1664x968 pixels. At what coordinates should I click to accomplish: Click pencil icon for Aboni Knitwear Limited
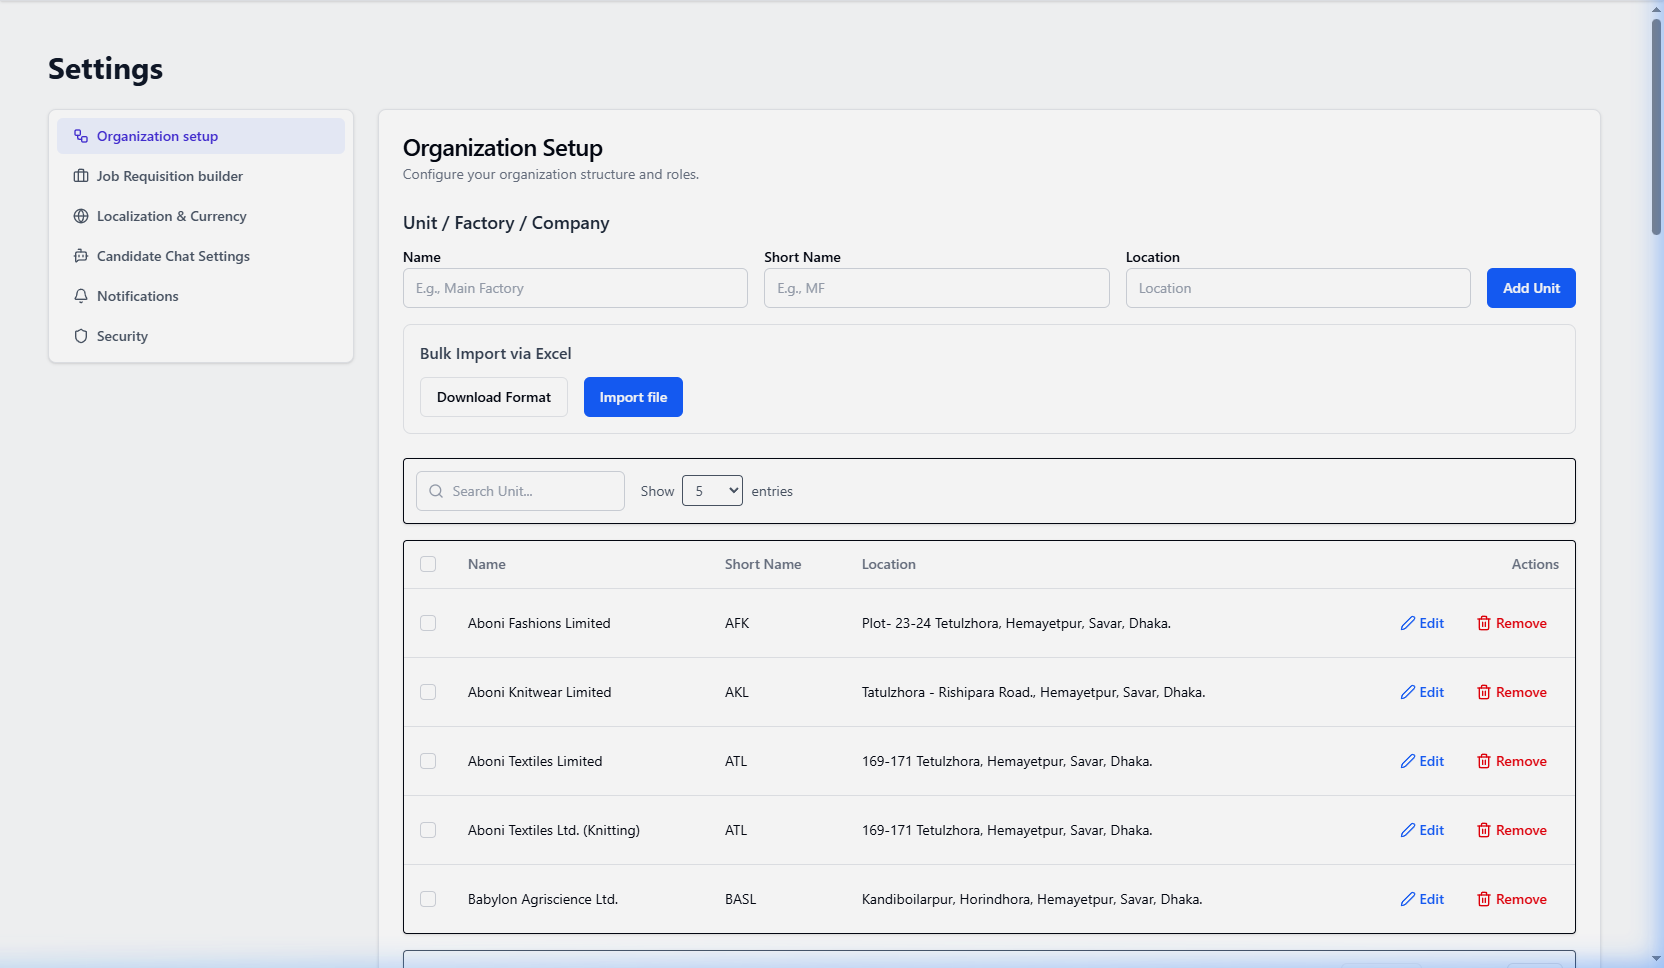pos(1408,692)
